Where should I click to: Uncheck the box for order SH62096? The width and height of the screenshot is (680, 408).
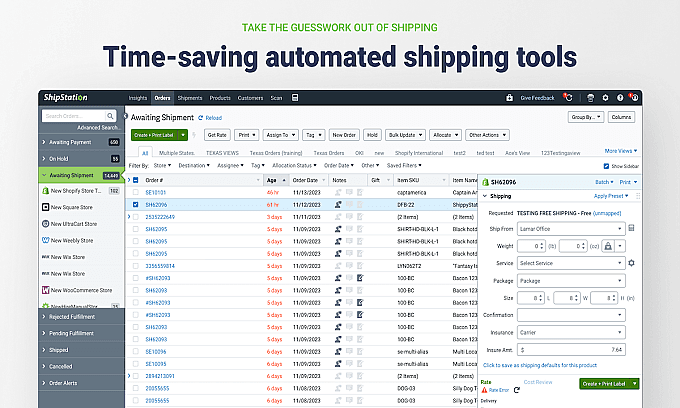coord(136,204)
